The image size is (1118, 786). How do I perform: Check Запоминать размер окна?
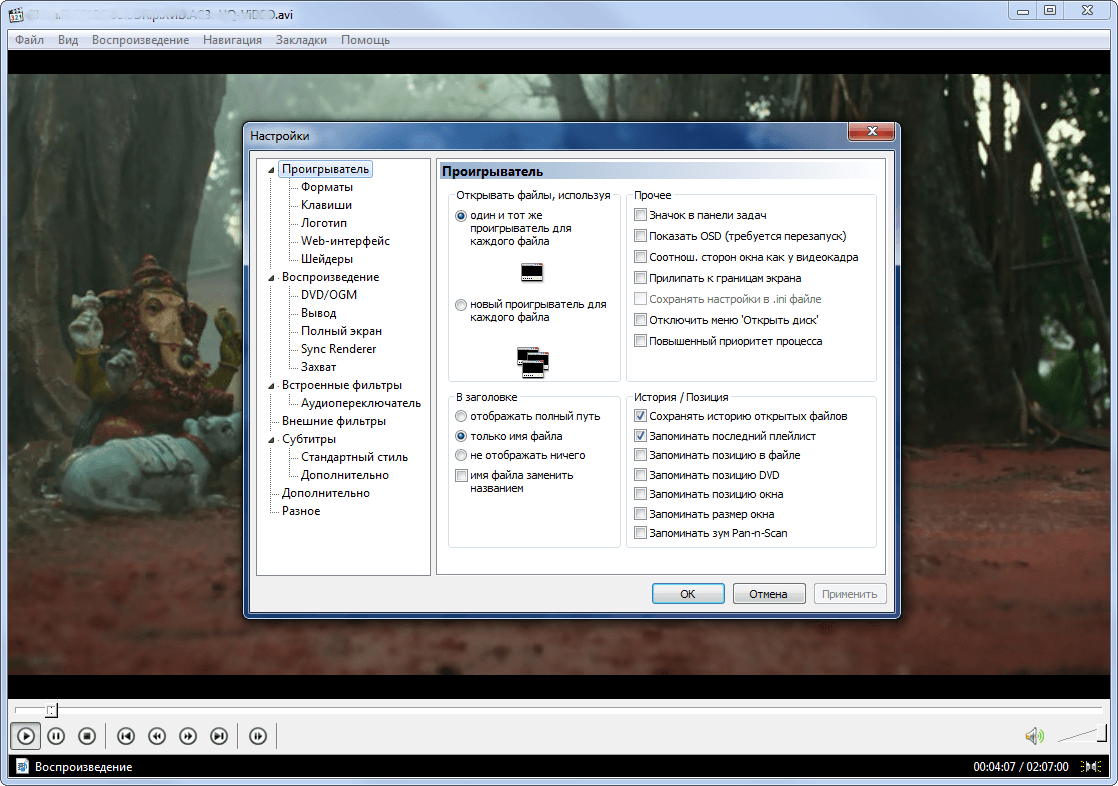point(640,514)
